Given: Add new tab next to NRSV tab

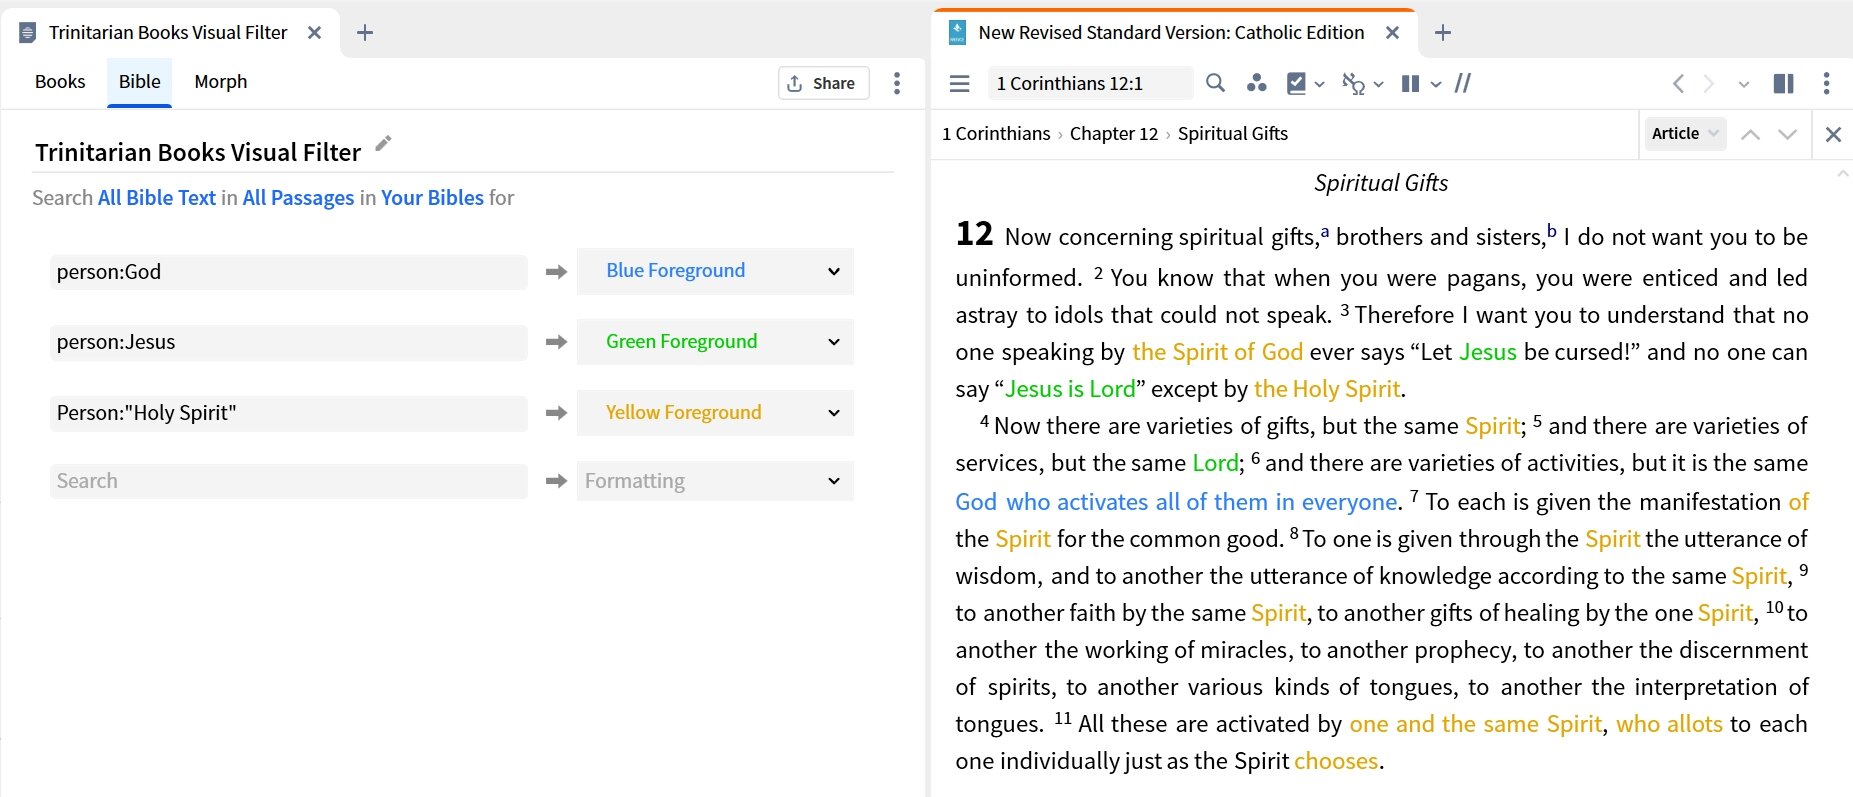Looking at the screenshot, I should click(x=1442, y=32).
